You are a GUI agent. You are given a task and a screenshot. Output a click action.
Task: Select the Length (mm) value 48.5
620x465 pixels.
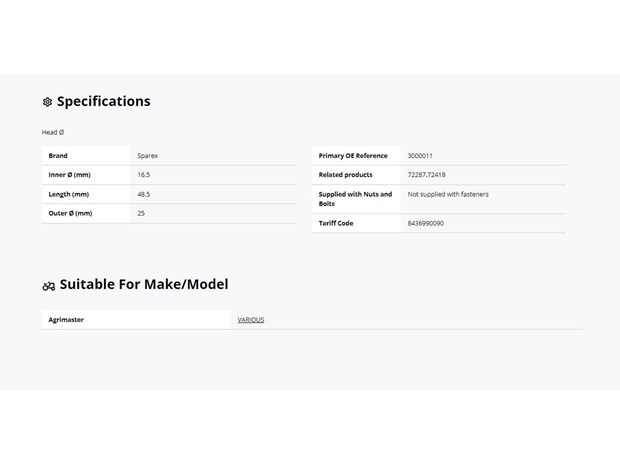144,194
